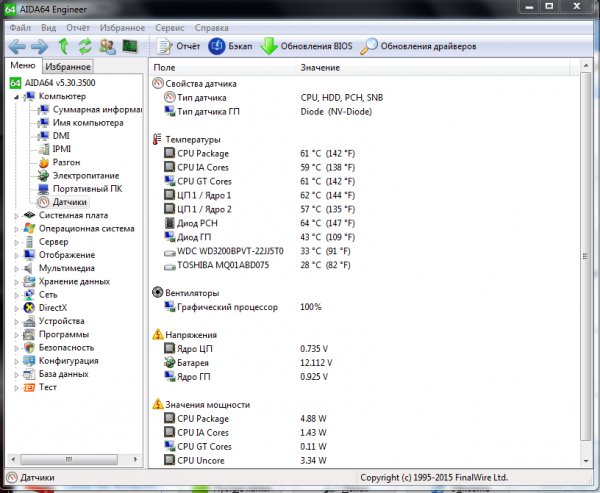The image size is (600, 493).
Task: Select Электропитание in the tree
Action: (78, 176)
